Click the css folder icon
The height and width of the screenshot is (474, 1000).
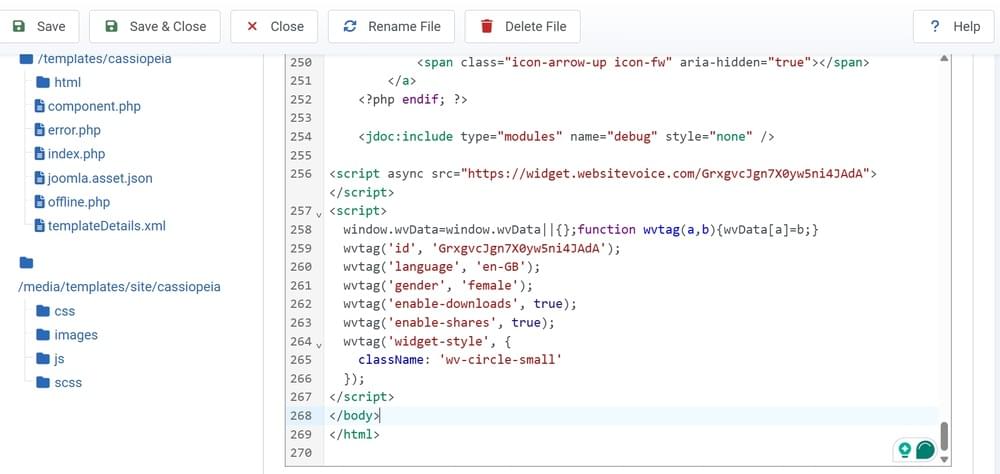coord(43,311)
